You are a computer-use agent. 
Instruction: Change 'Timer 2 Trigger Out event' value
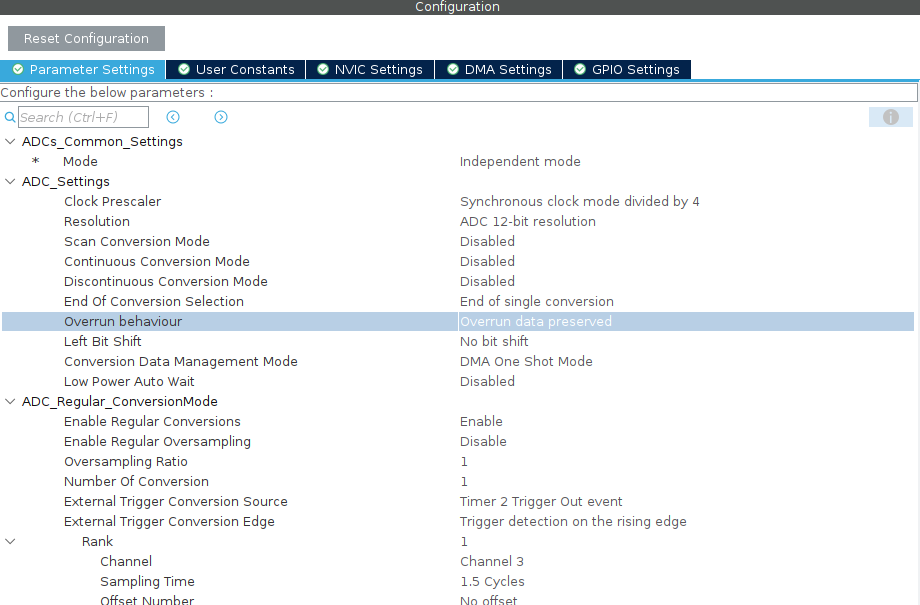coord(541,501)
